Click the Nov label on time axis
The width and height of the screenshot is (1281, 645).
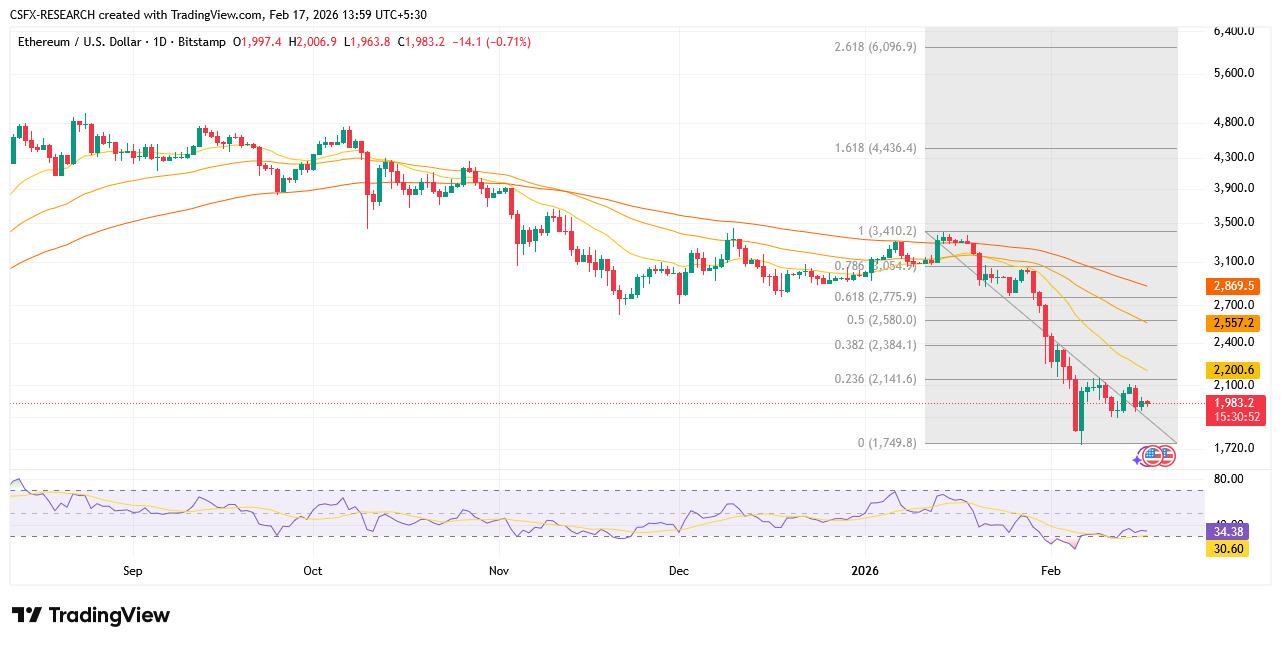[x=500, y=571]
